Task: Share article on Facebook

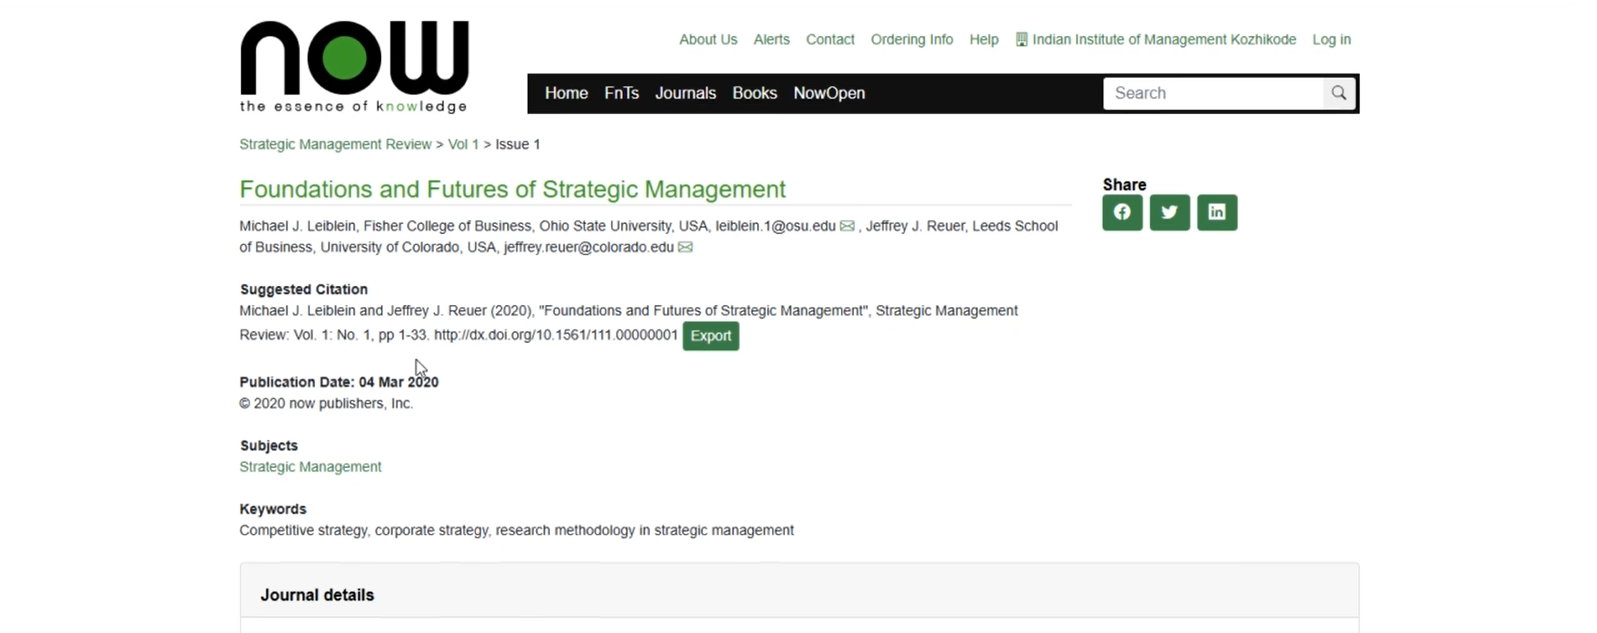Action: 1122,212
